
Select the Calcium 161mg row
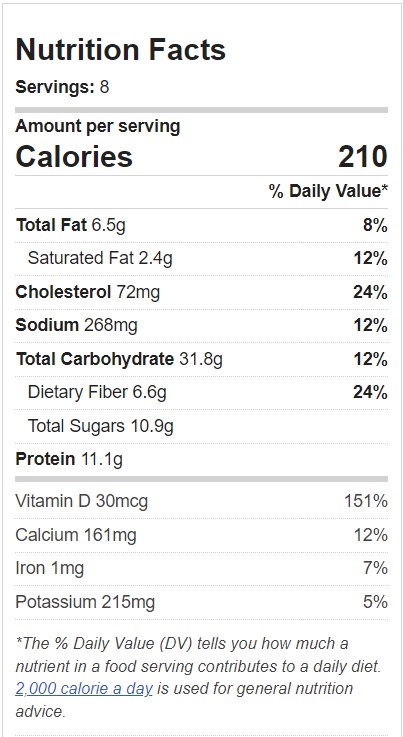point(202,535)
